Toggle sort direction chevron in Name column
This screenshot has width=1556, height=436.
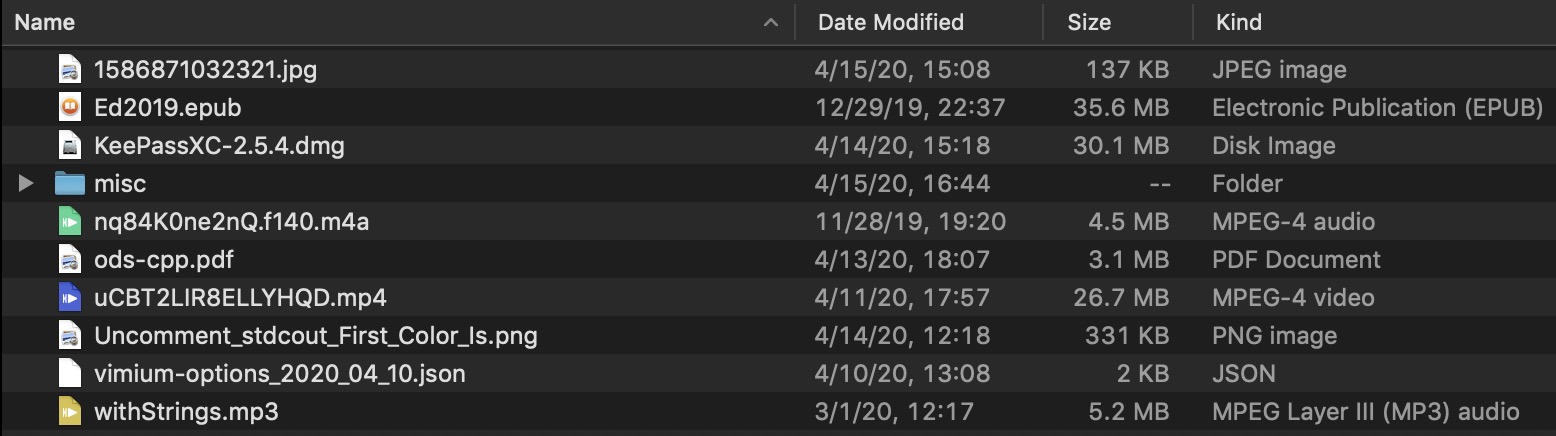click(x=770, y=22)
